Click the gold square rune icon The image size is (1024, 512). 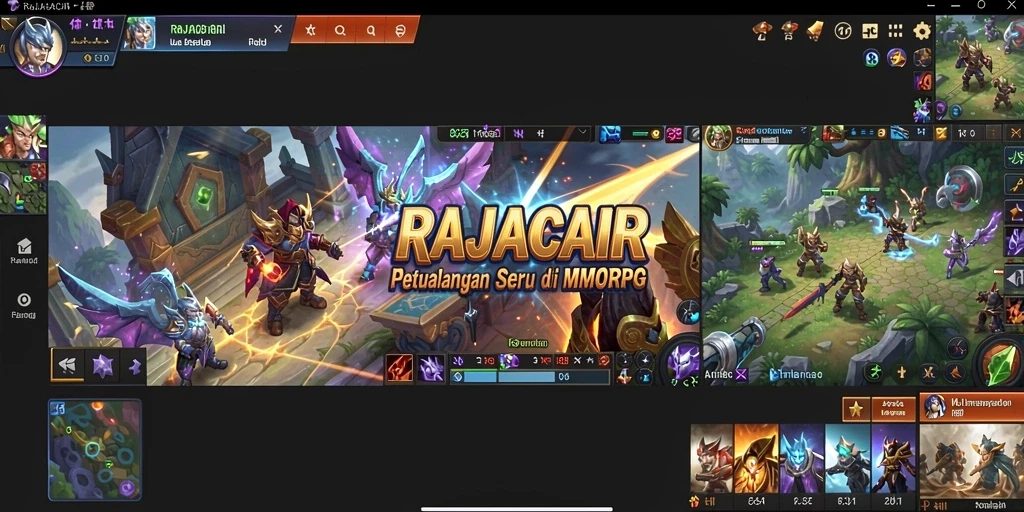869,31
